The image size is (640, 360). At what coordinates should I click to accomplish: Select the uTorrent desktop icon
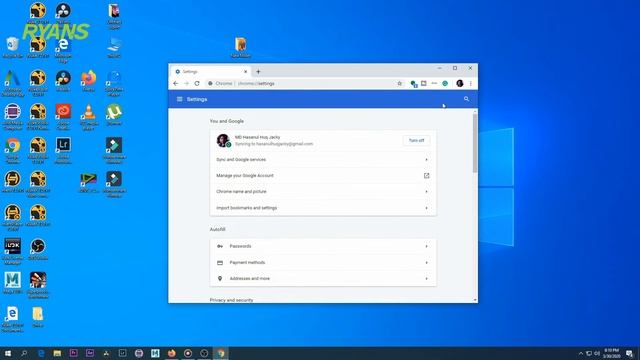coord(114,115)
